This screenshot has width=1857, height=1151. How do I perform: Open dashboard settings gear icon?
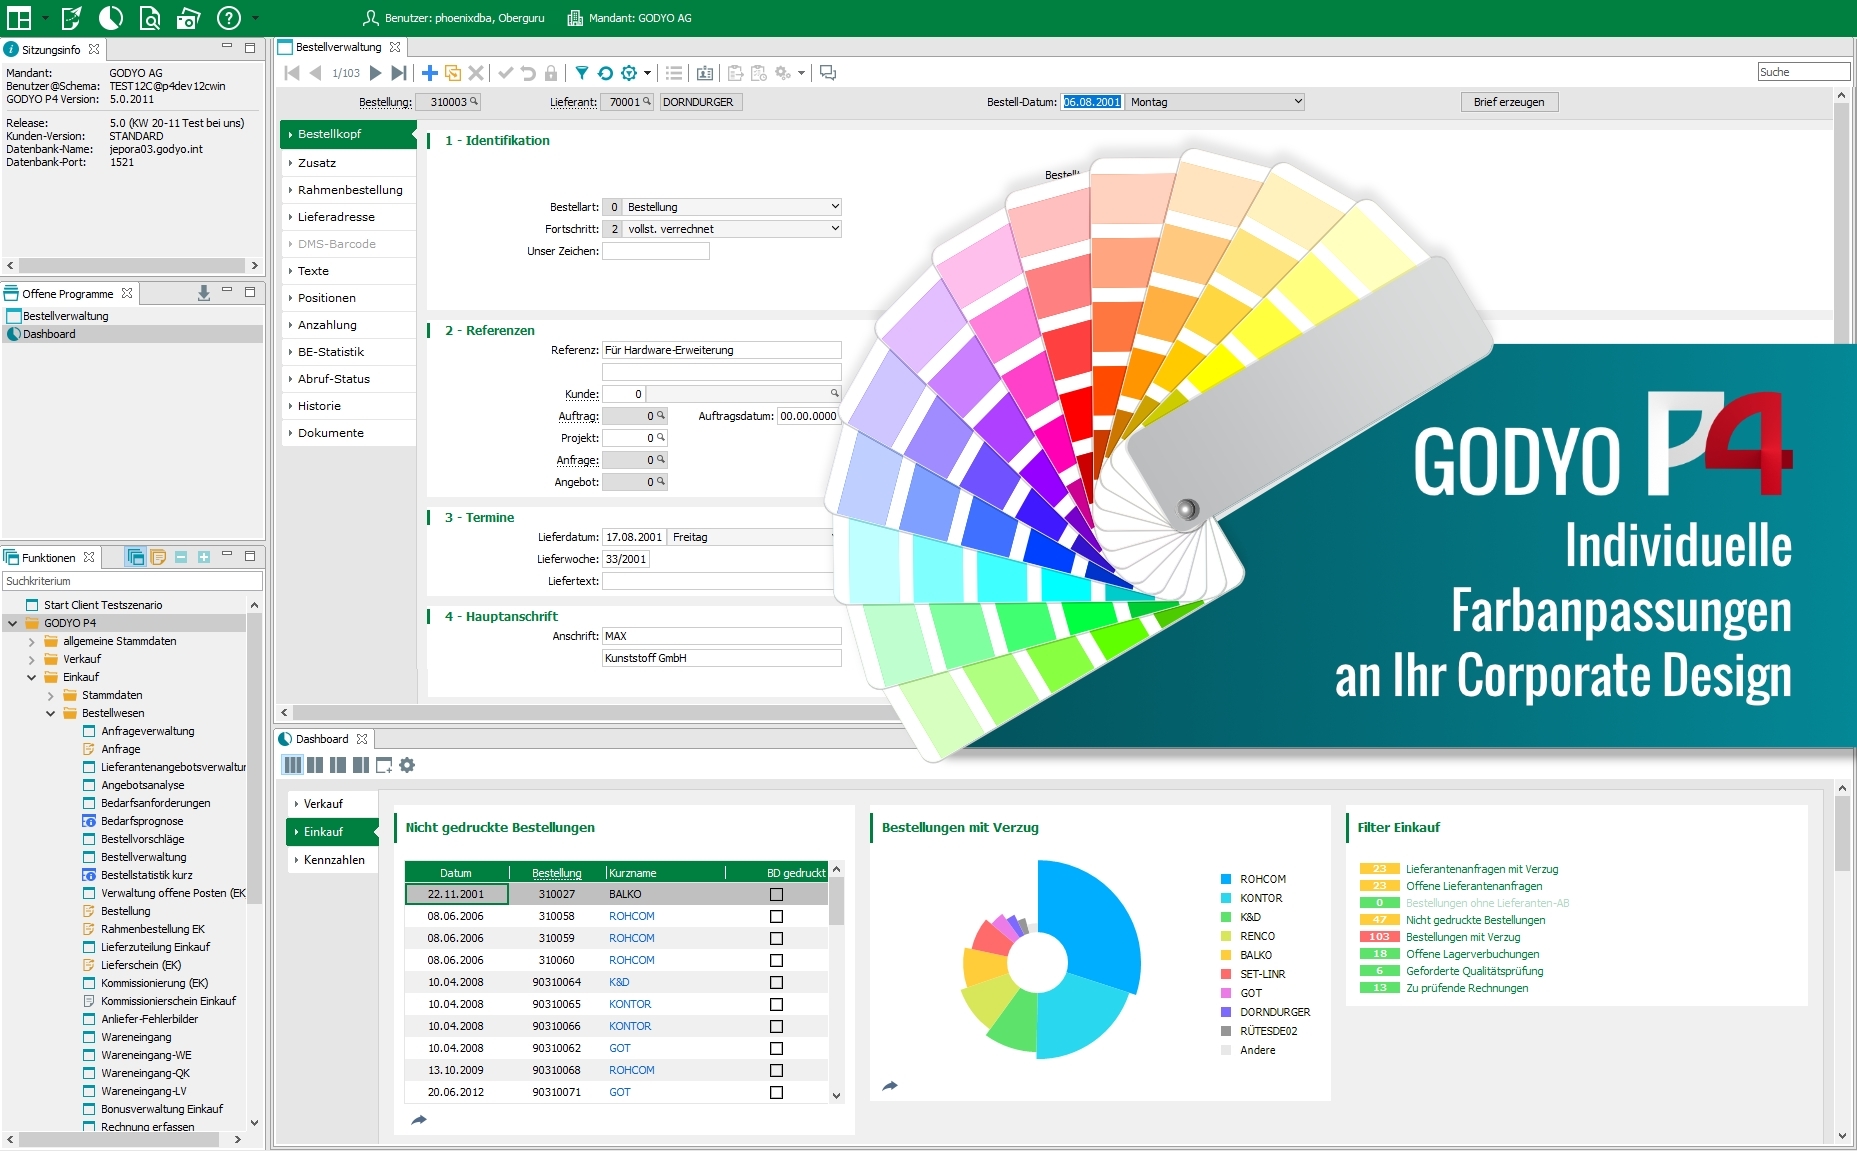tap(407, 765)
